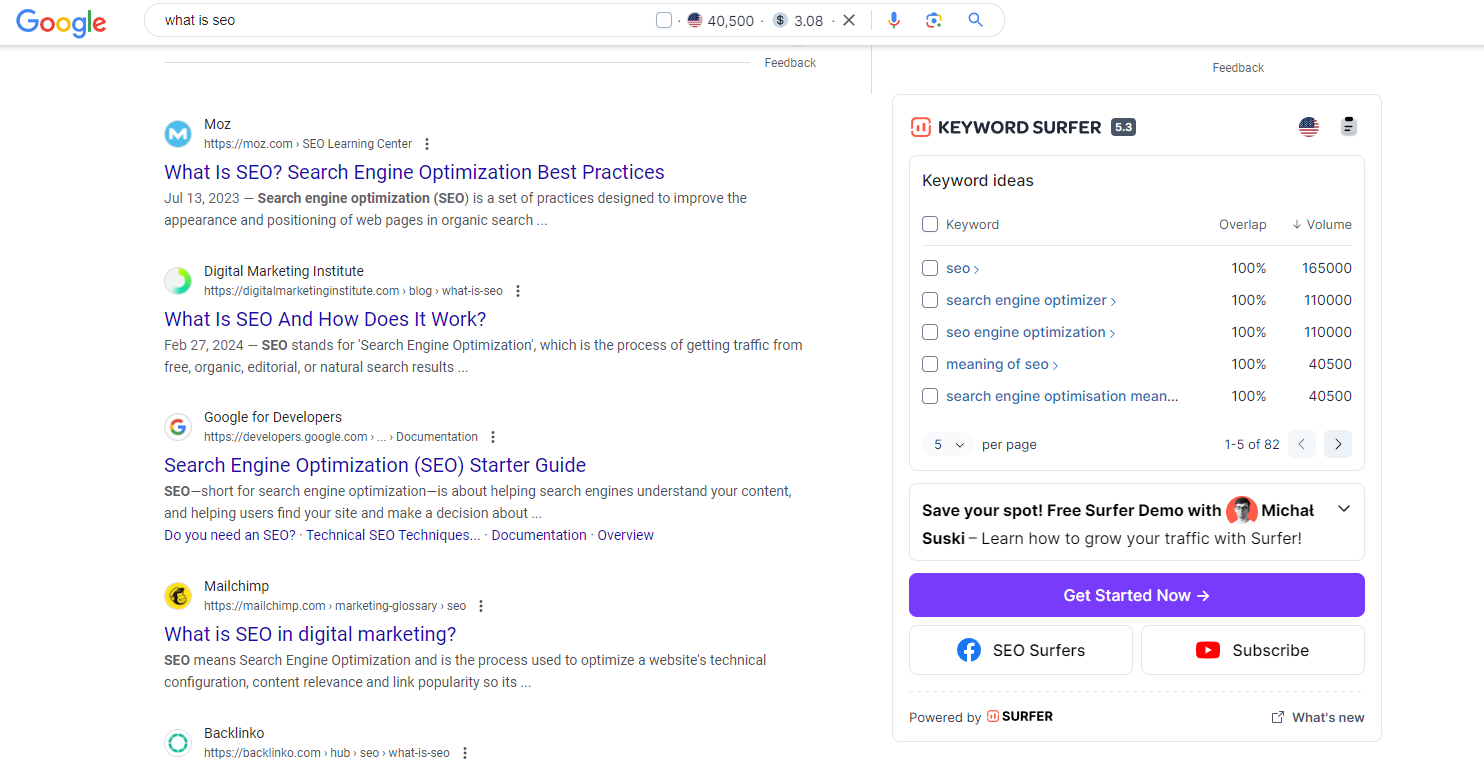
Task: Select all keywords with header checkbox
Action: coord(930,224)
